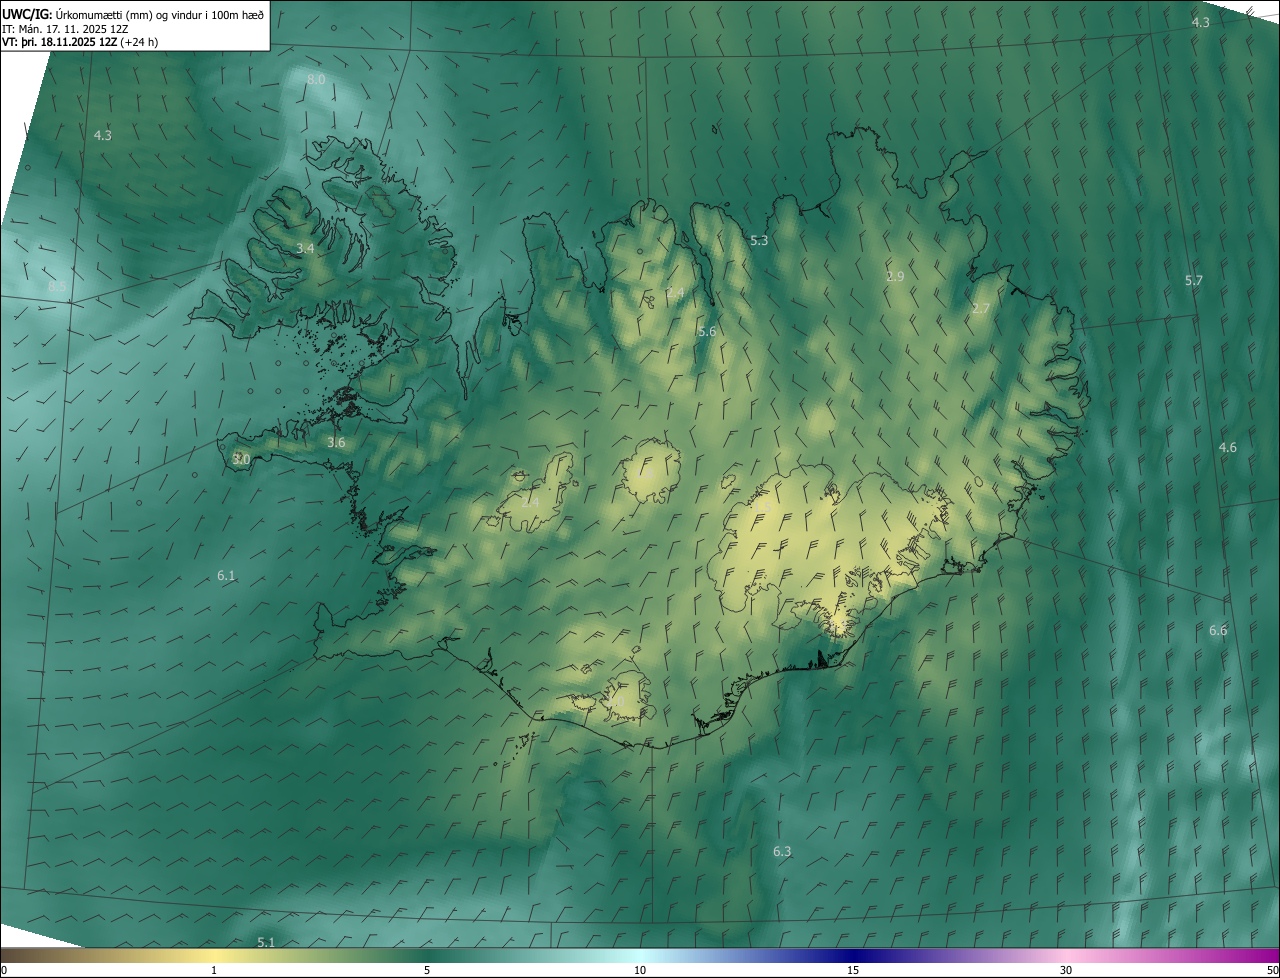Click the precipitation colour scale bar
Image resolution: width=1280 pixels, height=978 pixels.
point(640,956)
